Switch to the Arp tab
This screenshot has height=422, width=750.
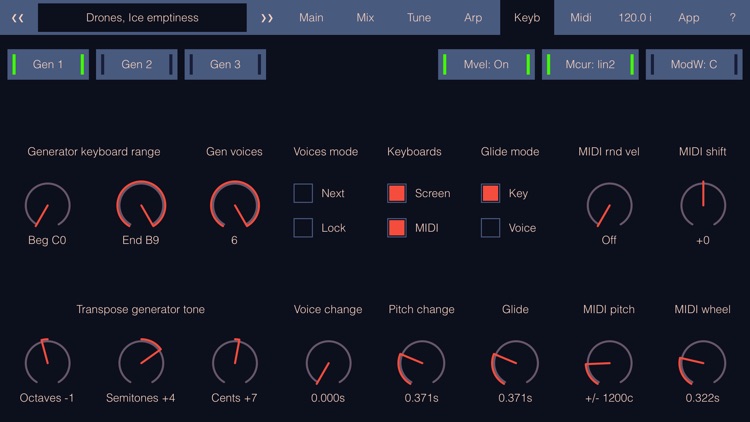point(473,18)
